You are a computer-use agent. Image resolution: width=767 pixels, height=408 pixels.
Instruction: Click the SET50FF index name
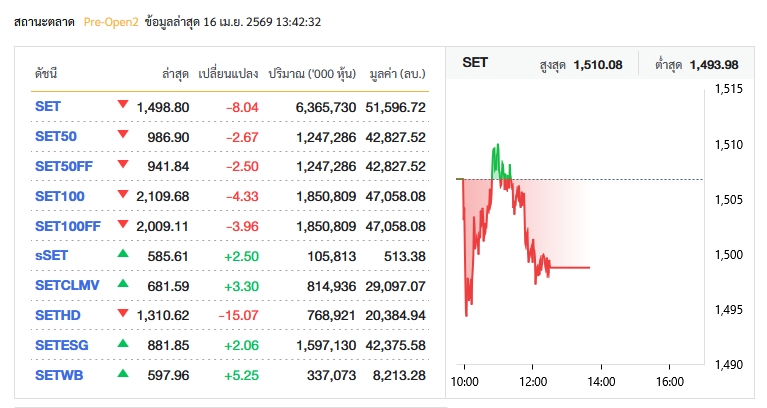tap(62, 166)
